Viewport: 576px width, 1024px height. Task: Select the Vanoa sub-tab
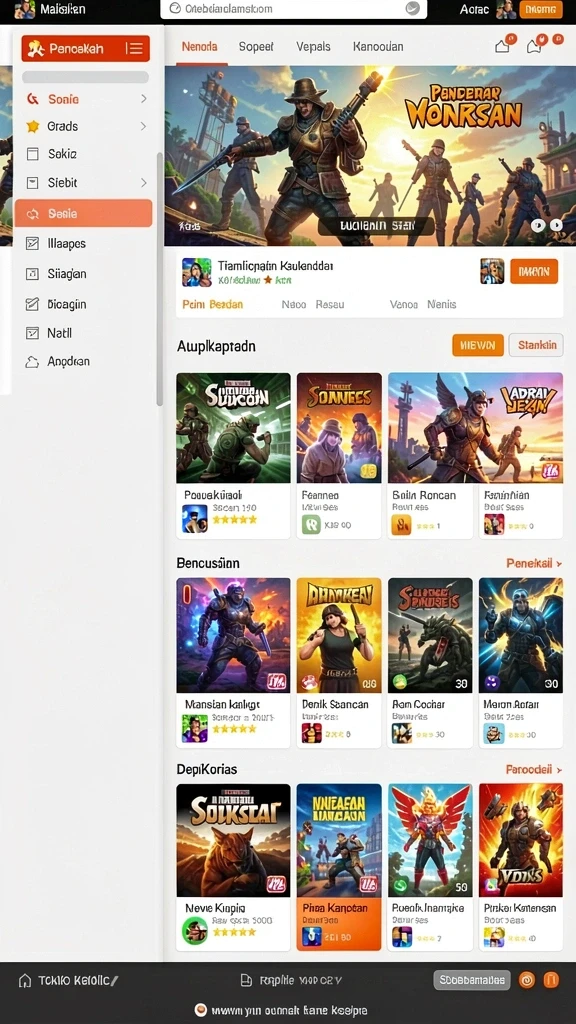(x=404, y=304)
